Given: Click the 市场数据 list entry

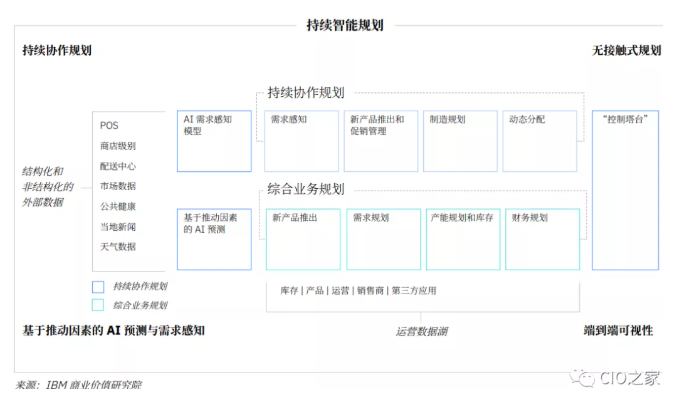Looking at the screenshot, I should tap(118, 186).
